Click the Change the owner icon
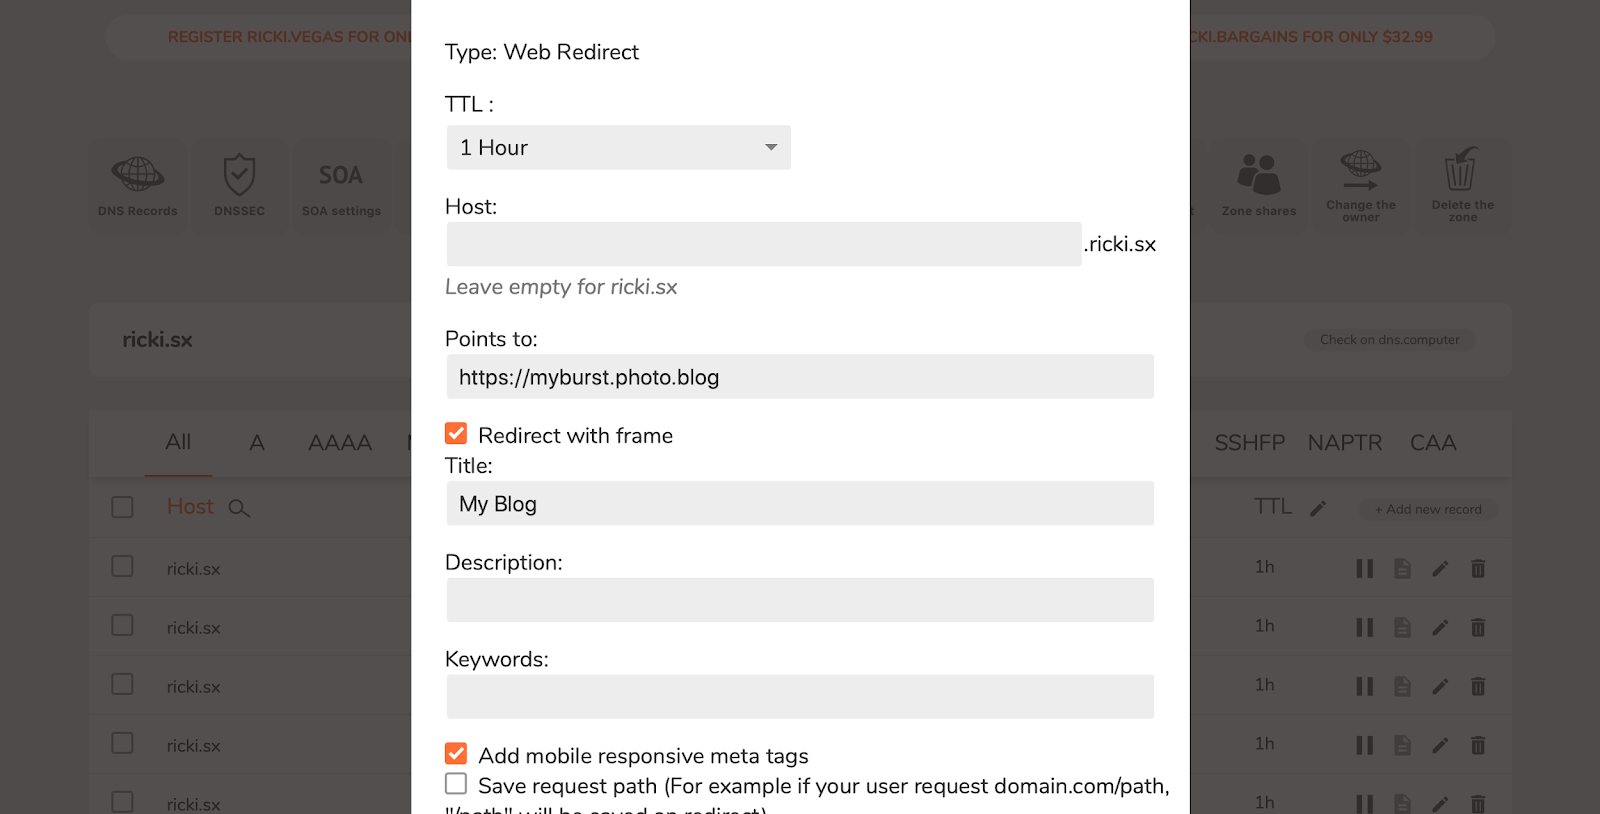Screen dimensions: 1600x814 tap(1360, 170)
